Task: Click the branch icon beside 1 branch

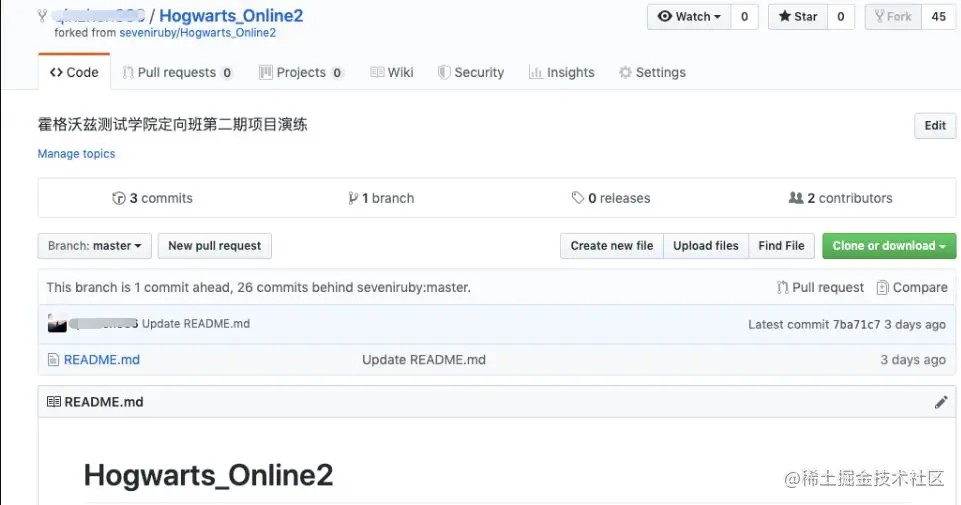Action: (353, 198)
